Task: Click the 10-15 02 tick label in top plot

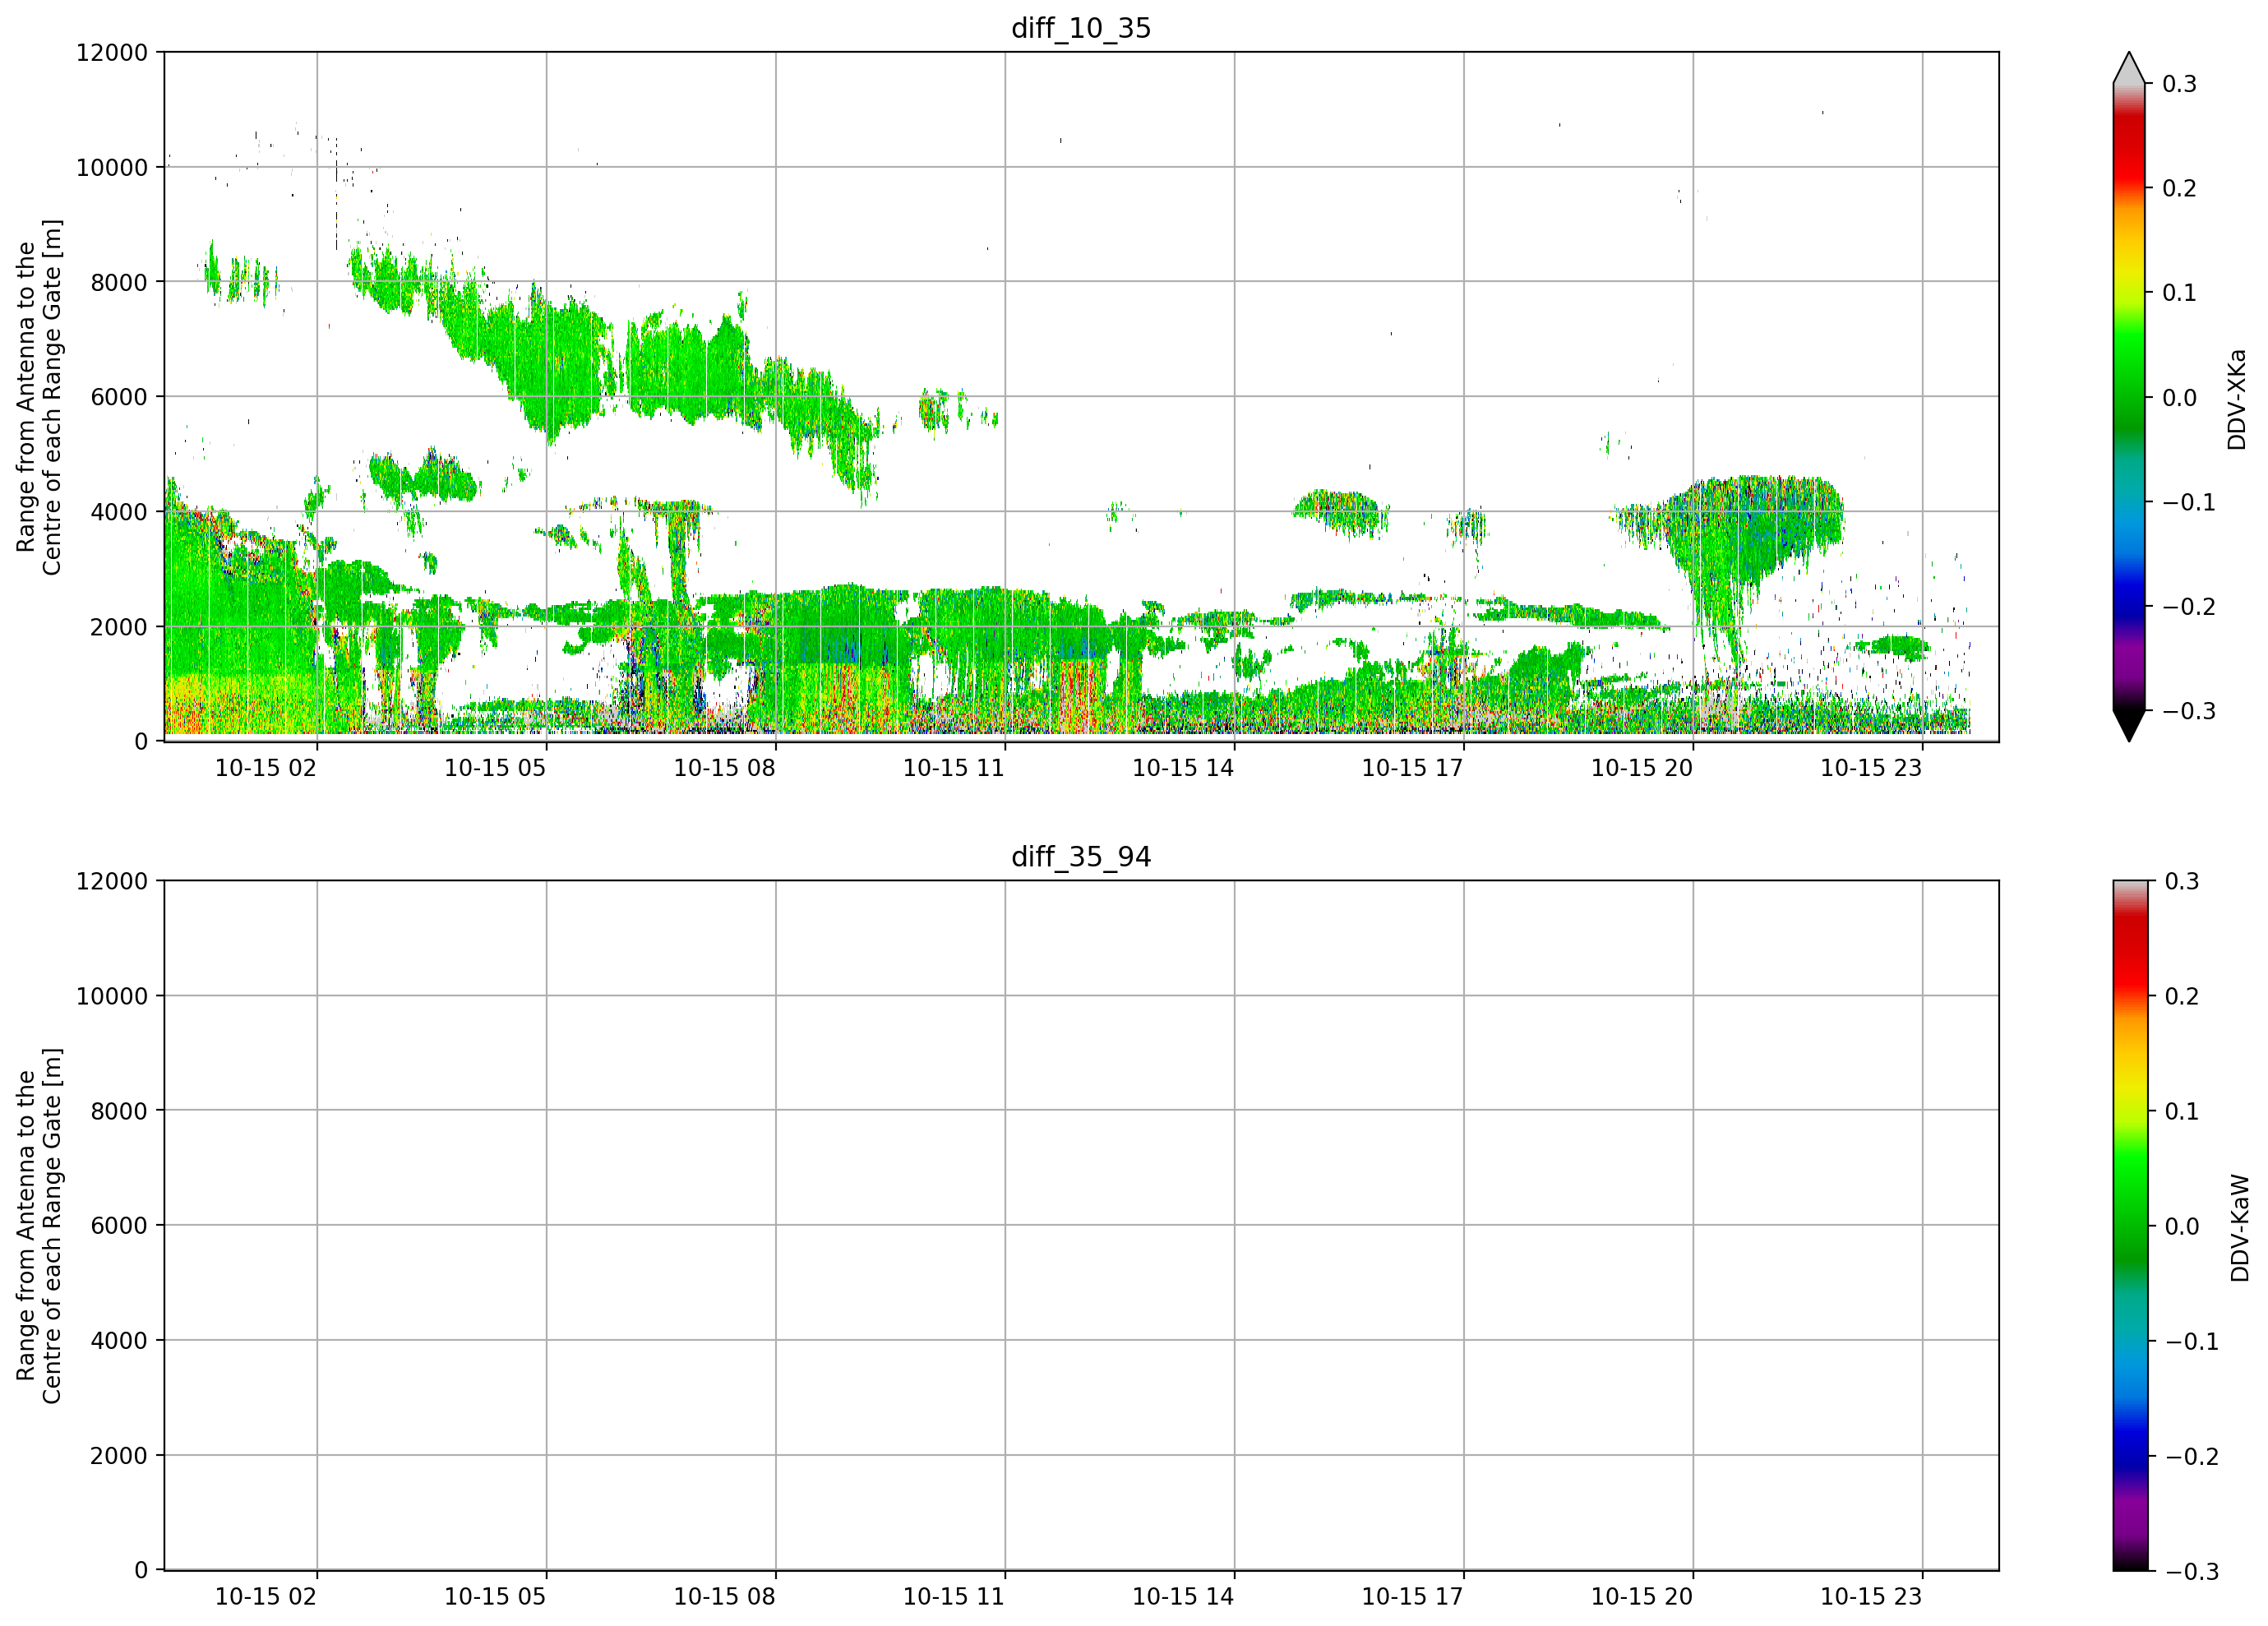Action: [x=265, y=768]
